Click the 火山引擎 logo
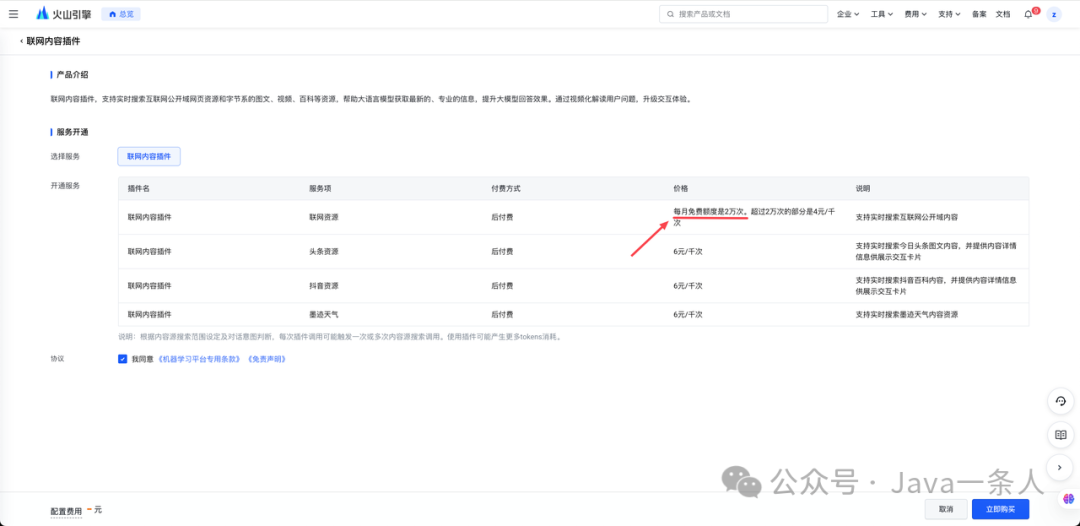This screenshot has width=1080, height=526. (x=63, y=14)
